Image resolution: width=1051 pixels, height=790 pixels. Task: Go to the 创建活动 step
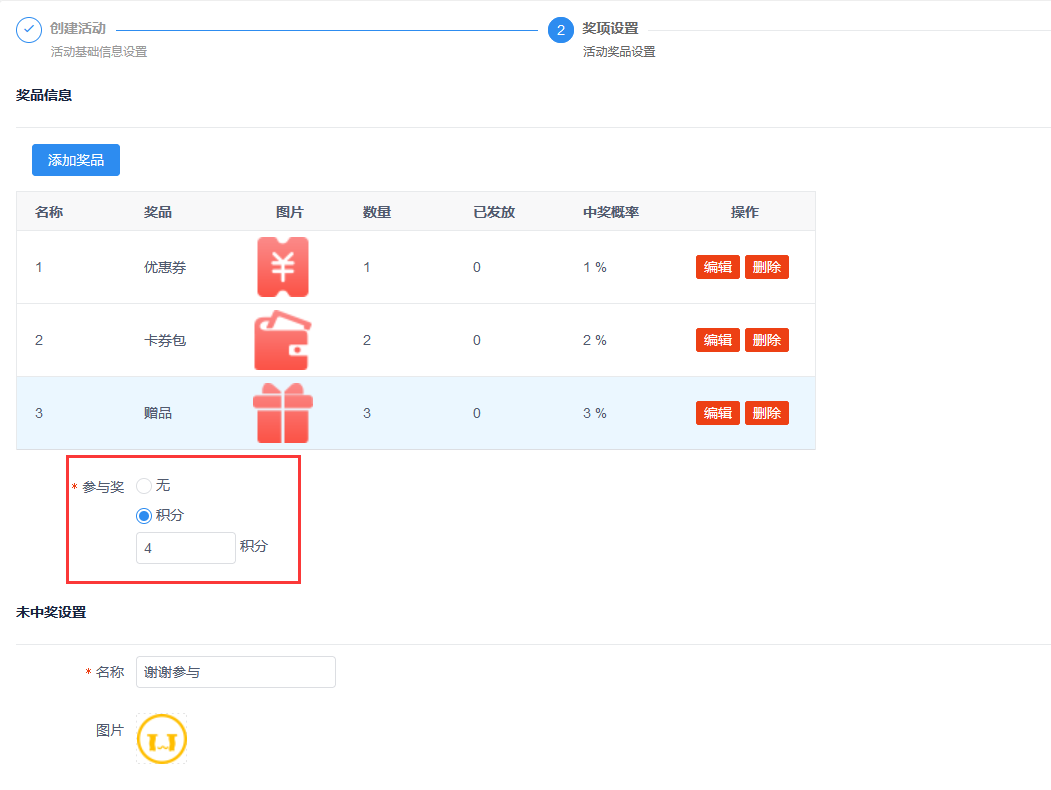click(78, 29)
